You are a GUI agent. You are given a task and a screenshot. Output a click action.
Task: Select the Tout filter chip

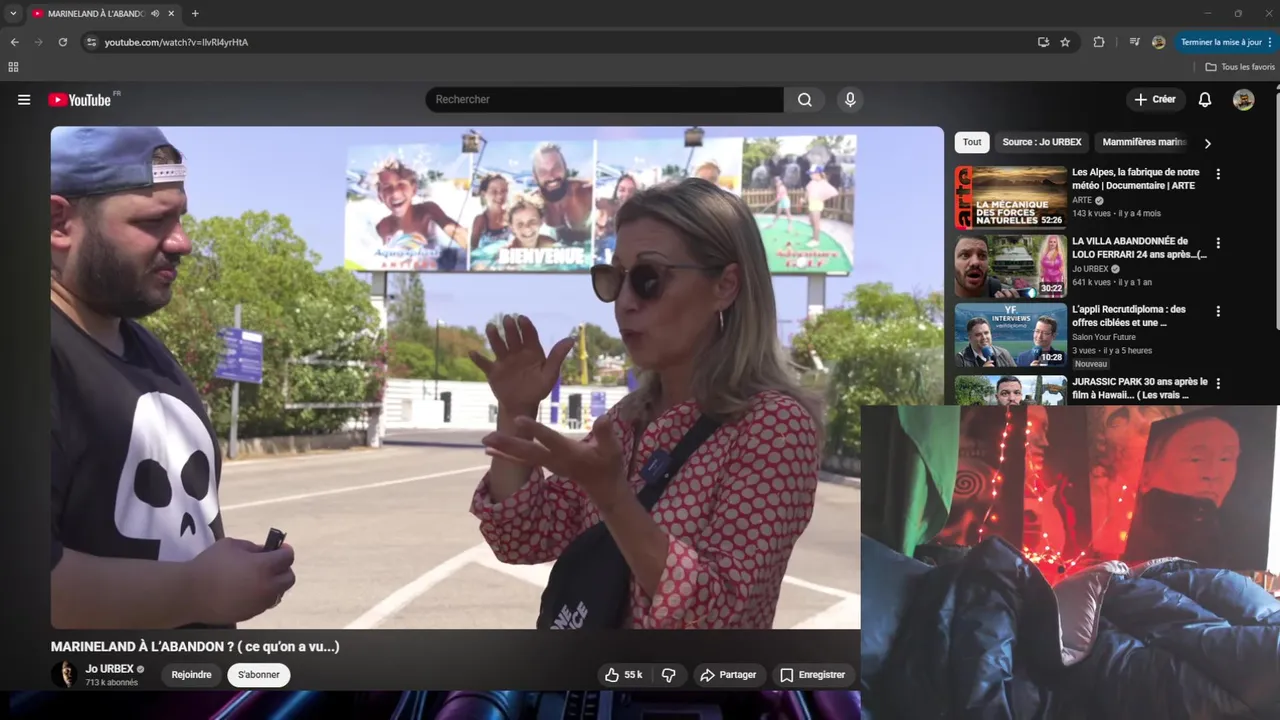coord(972,142)
